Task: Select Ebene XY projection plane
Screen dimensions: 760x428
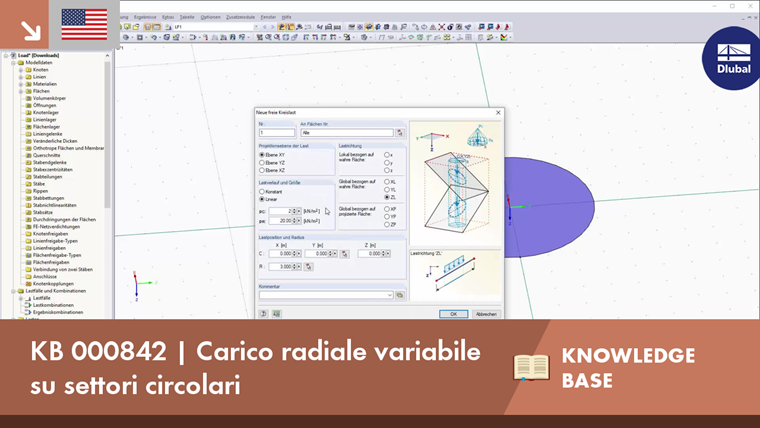Action: point(262,155)
